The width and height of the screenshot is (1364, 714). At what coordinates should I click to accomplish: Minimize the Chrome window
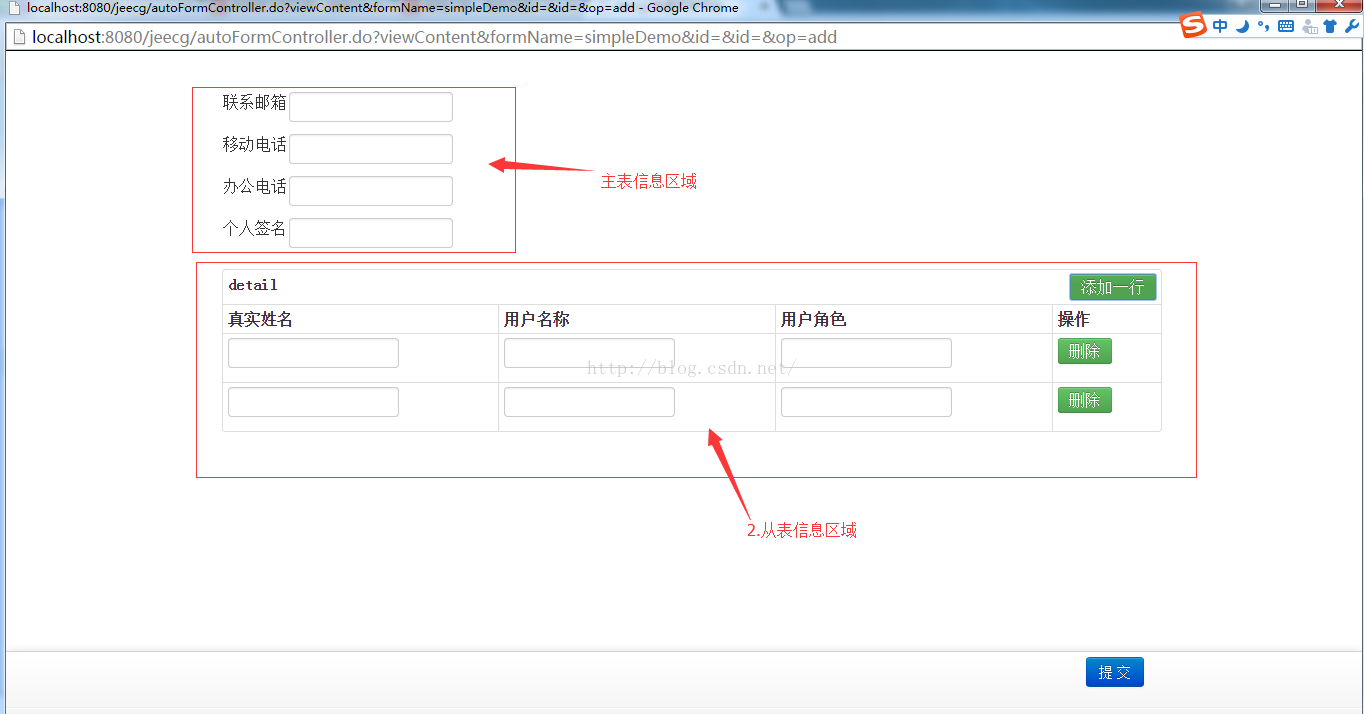click(x=1275, y=5)
